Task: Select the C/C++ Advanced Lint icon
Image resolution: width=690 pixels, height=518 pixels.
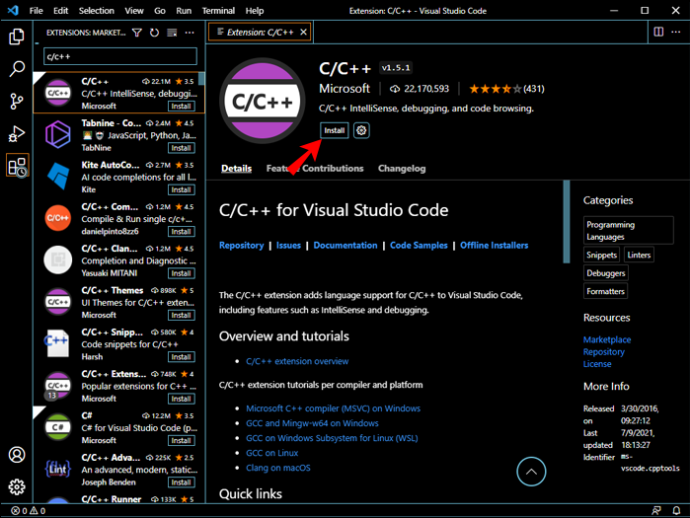Action: pos(58,469)
